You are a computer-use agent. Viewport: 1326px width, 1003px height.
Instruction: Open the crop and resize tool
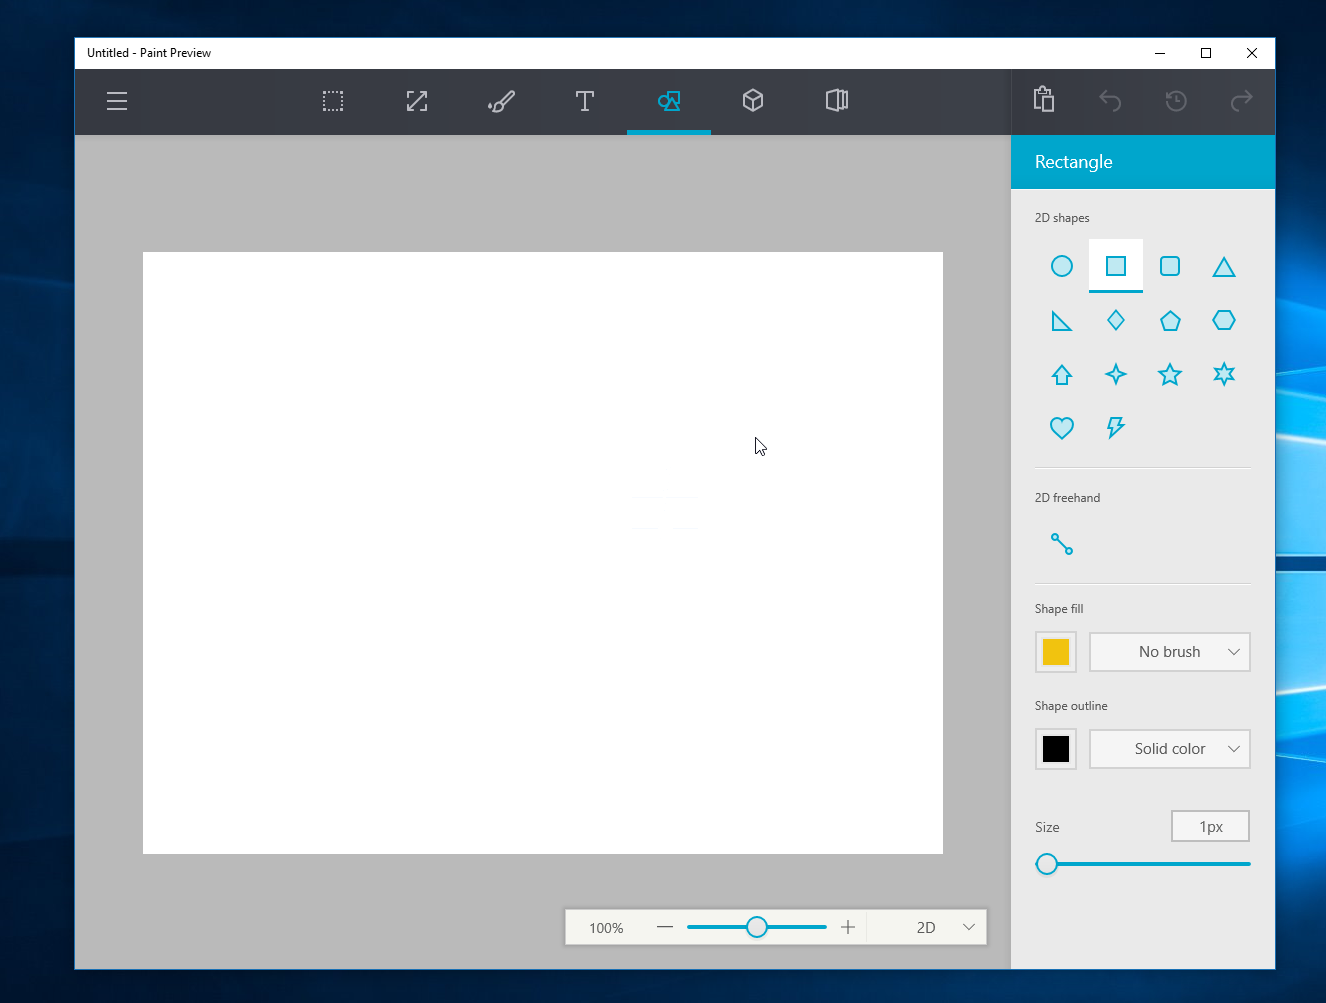click(416, 101)
